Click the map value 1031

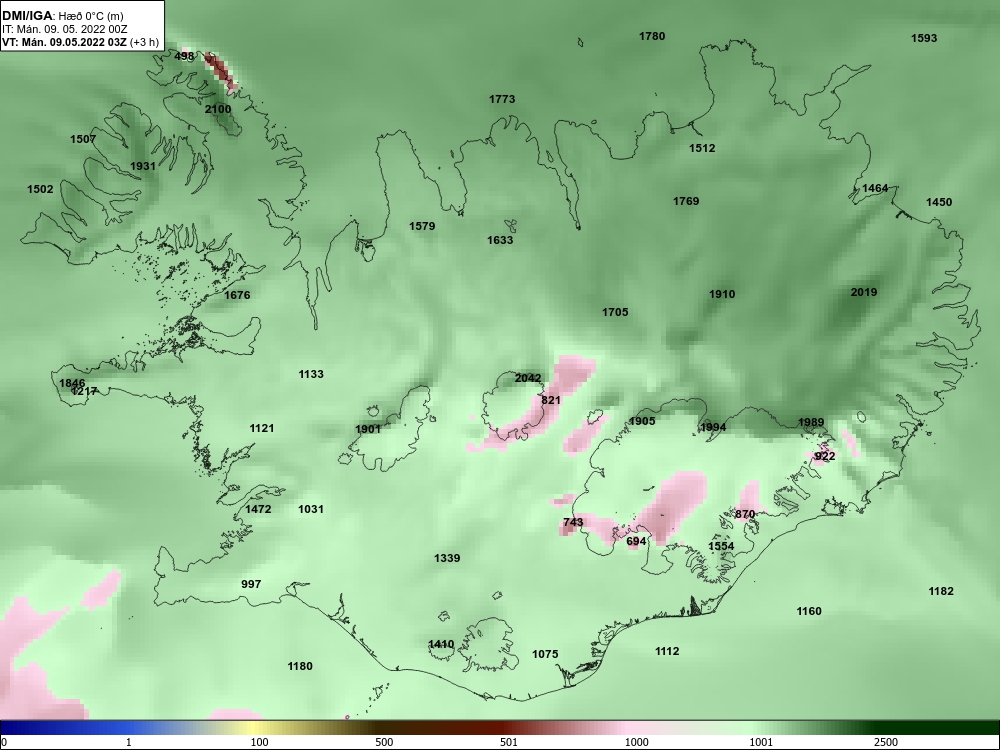coord(311,509)
